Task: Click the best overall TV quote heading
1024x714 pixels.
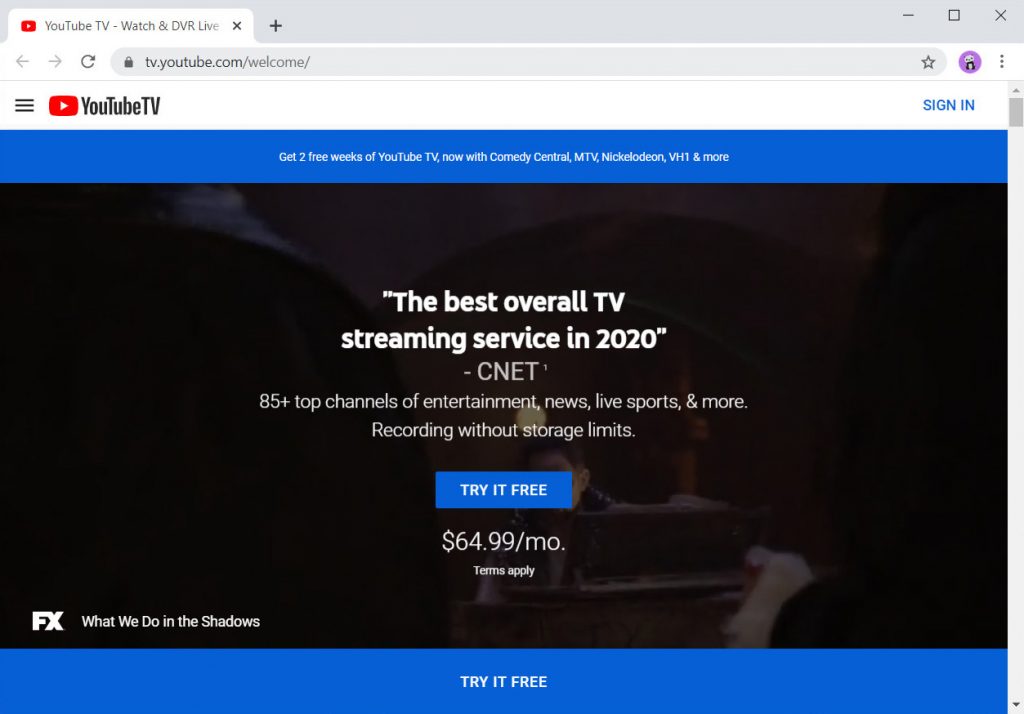Action: coord(504,320)
